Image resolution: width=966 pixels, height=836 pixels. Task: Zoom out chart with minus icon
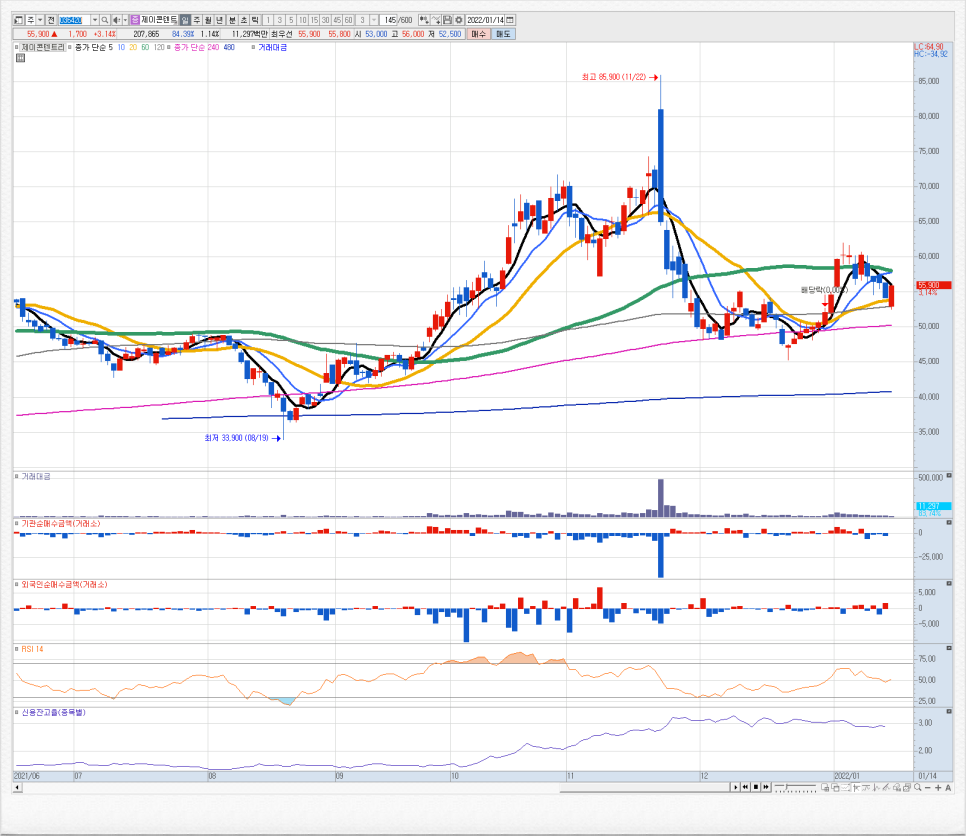(x=928, y=787)
